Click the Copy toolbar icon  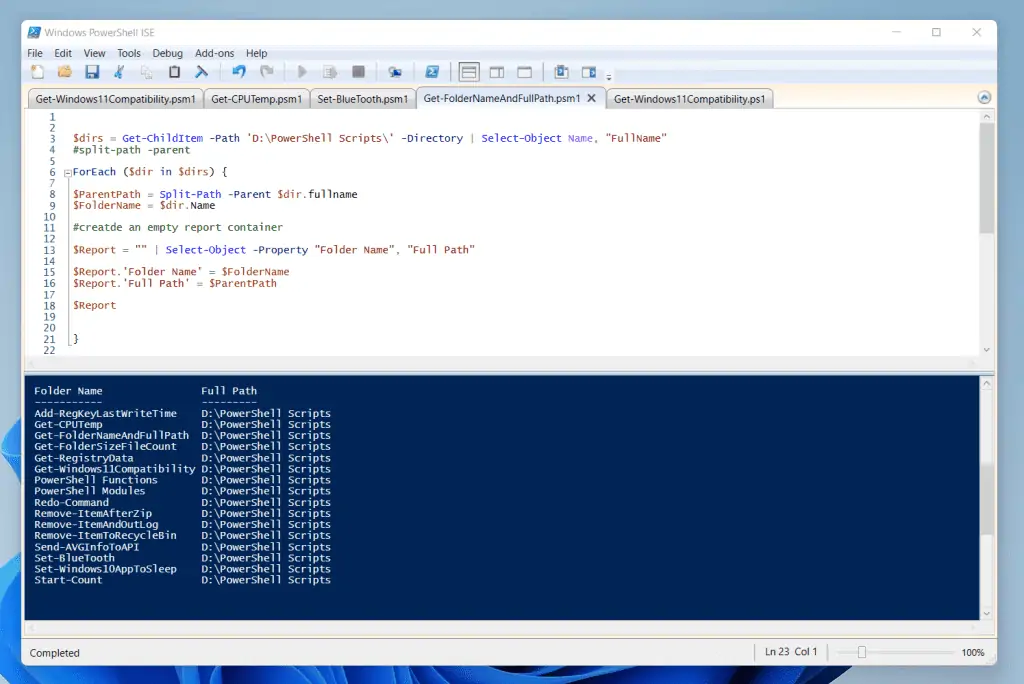[x=147, y=73]
